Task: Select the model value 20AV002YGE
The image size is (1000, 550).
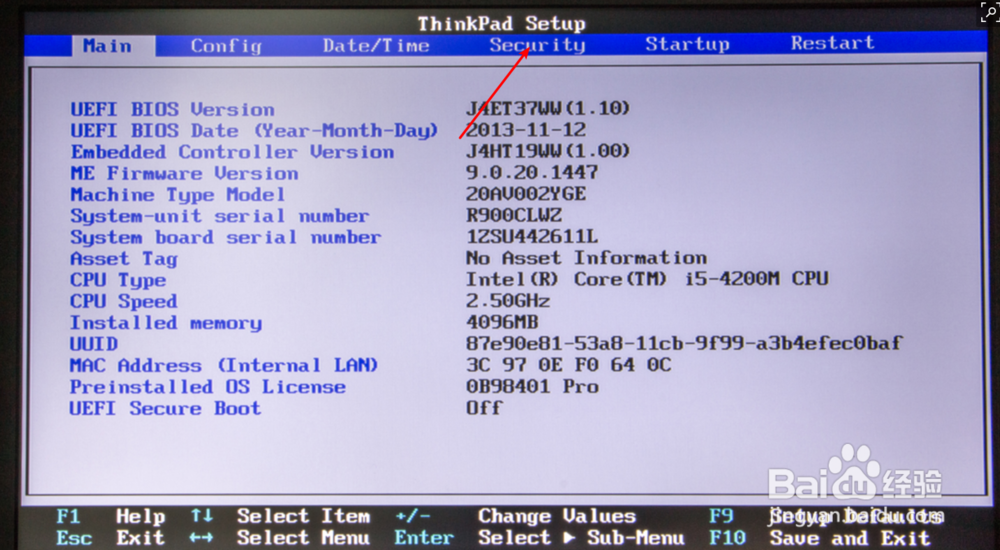Action: pyautogui.click(x=526, y=193)
